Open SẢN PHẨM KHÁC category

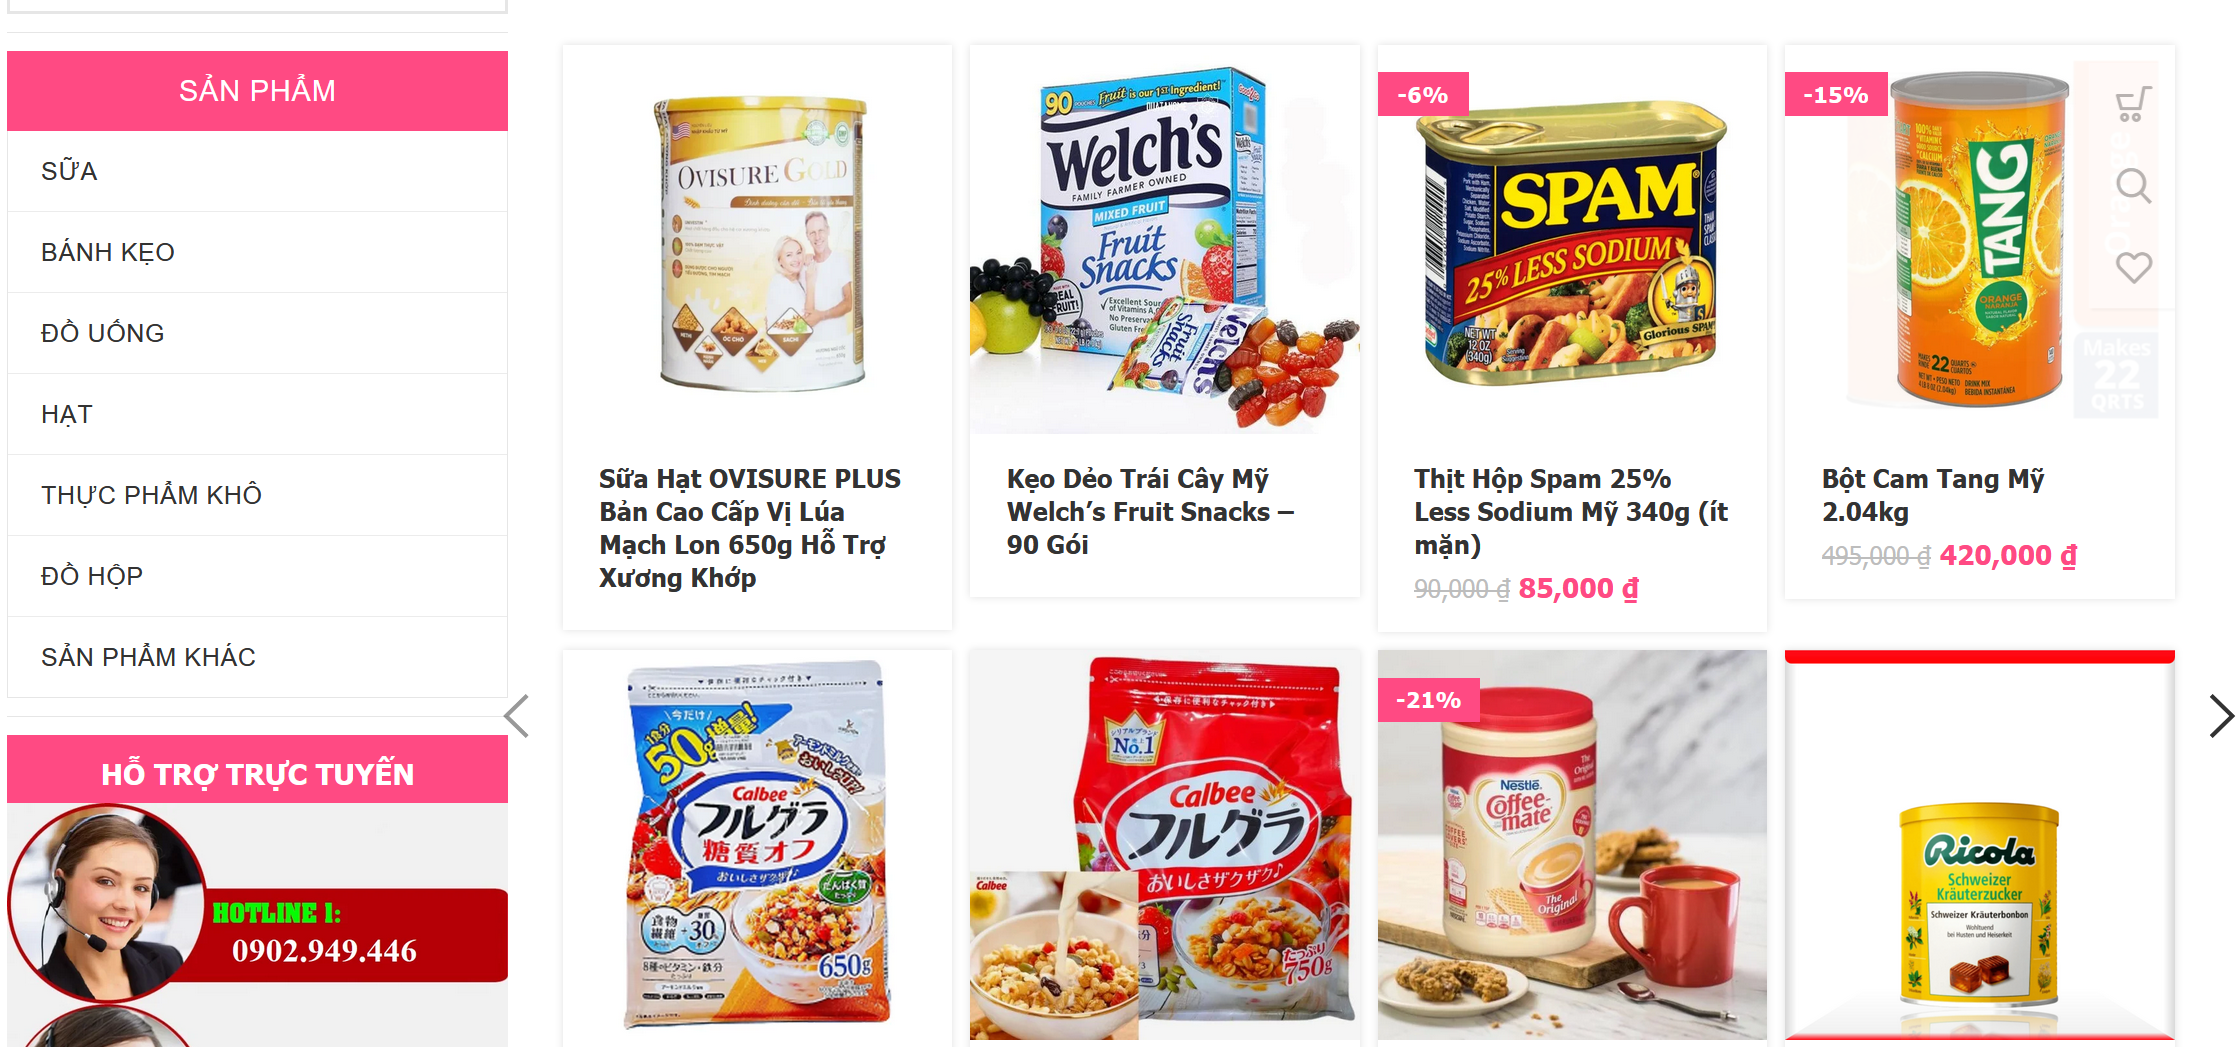click(x=257, y=657)
